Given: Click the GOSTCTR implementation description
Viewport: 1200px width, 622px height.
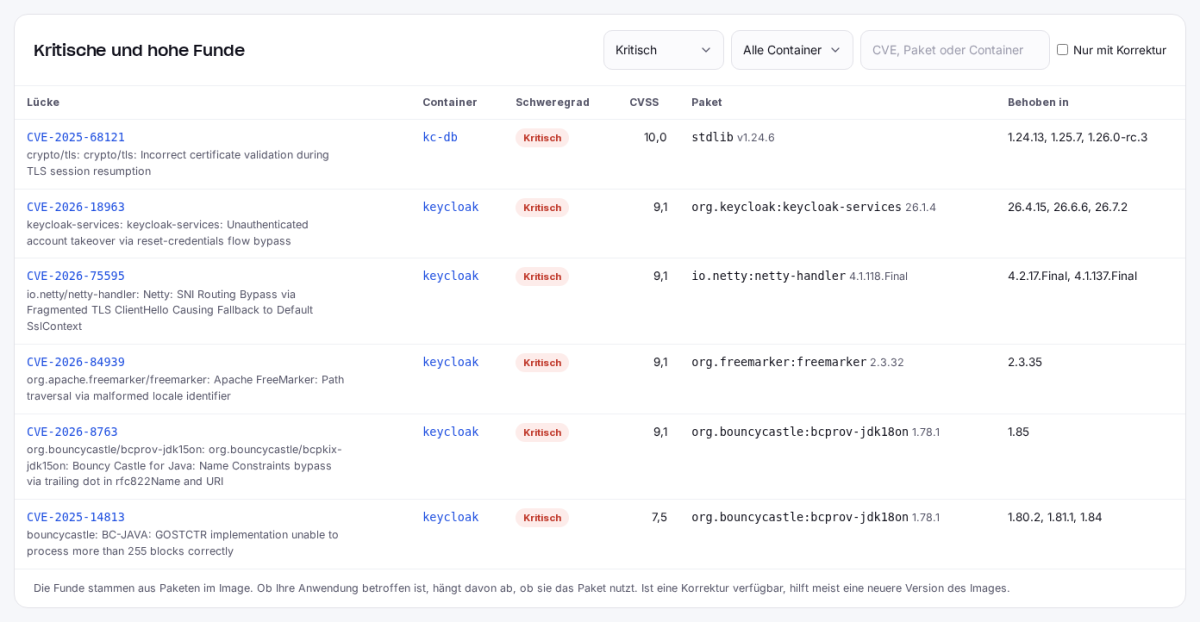Looking at the screenshot, I should click(183, 543).
